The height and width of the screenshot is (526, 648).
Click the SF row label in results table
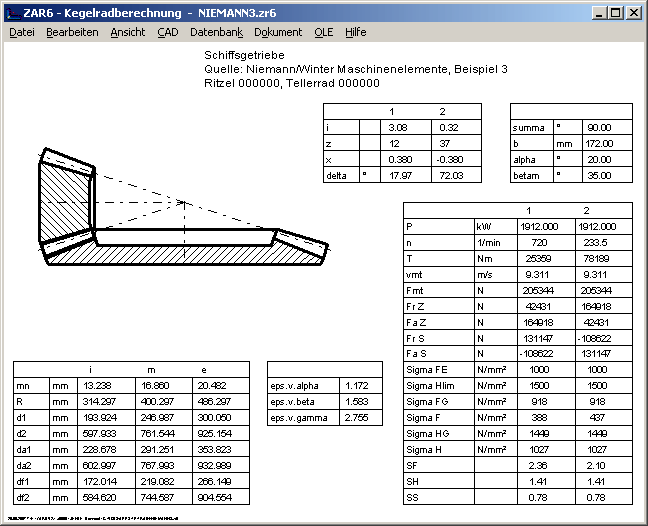point(412,464)
